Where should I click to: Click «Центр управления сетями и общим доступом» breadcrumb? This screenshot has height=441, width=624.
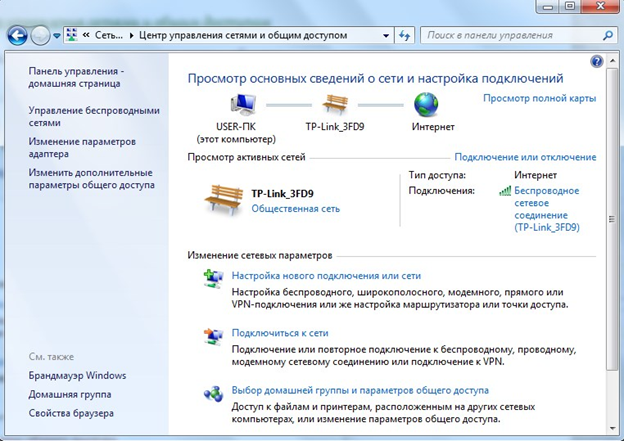point(243,35)
